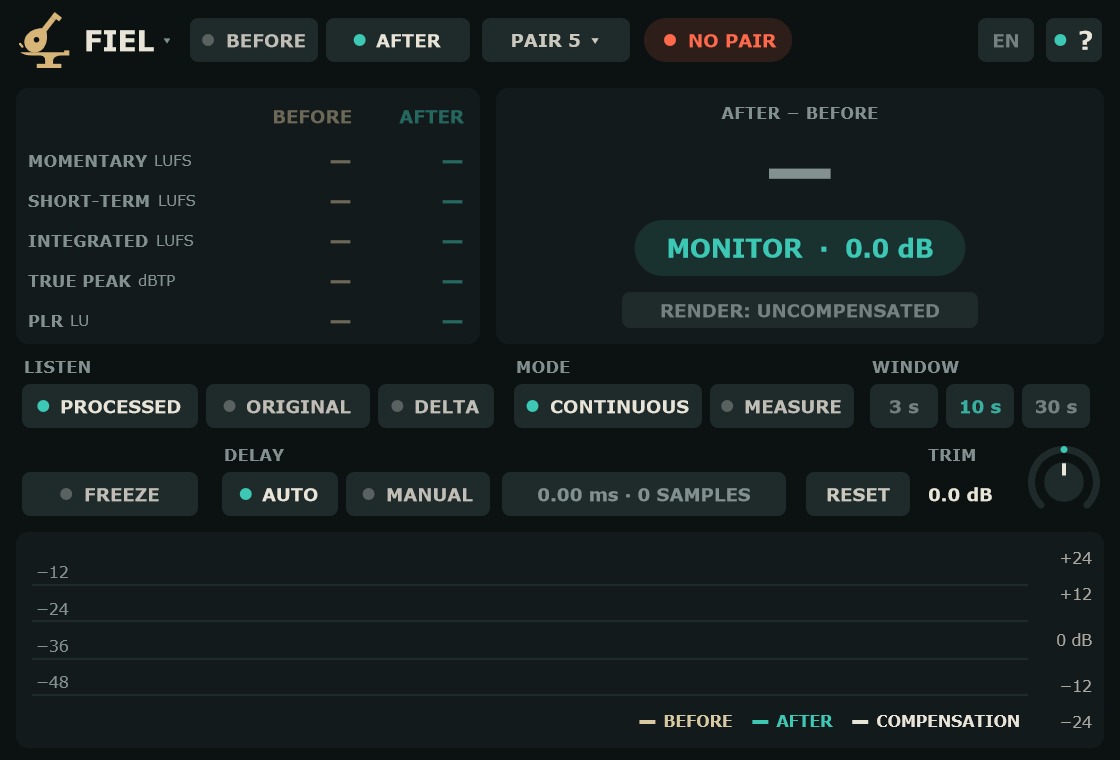Set window to 3 s

904,406
